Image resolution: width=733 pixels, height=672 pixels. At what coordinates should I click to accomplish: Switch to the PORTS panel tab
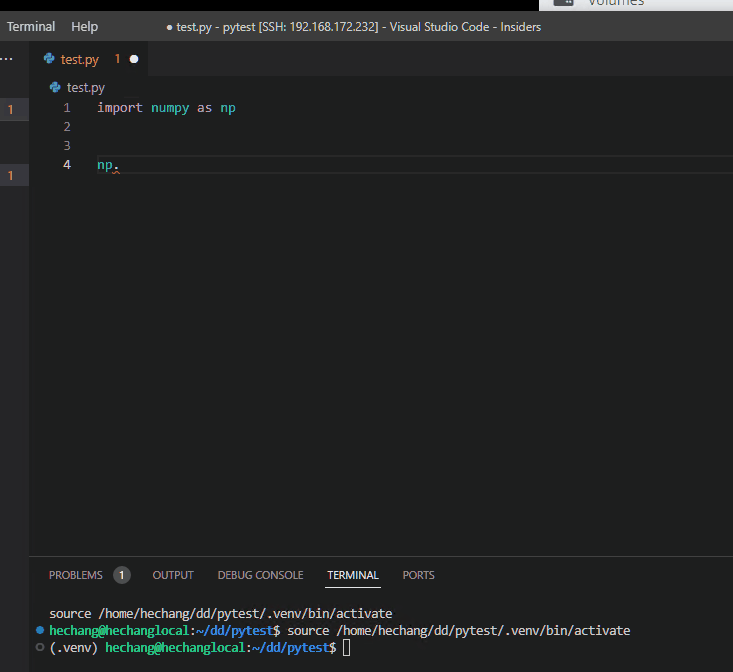pyautogui.click(x=418, y=575)
